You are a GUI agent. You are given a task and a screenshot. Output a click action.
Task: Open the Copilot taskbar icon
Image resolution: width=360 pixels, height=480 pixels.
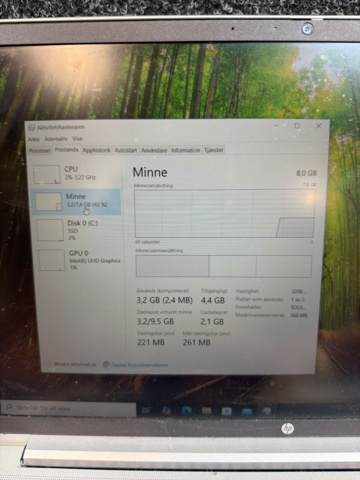point(166,410)
